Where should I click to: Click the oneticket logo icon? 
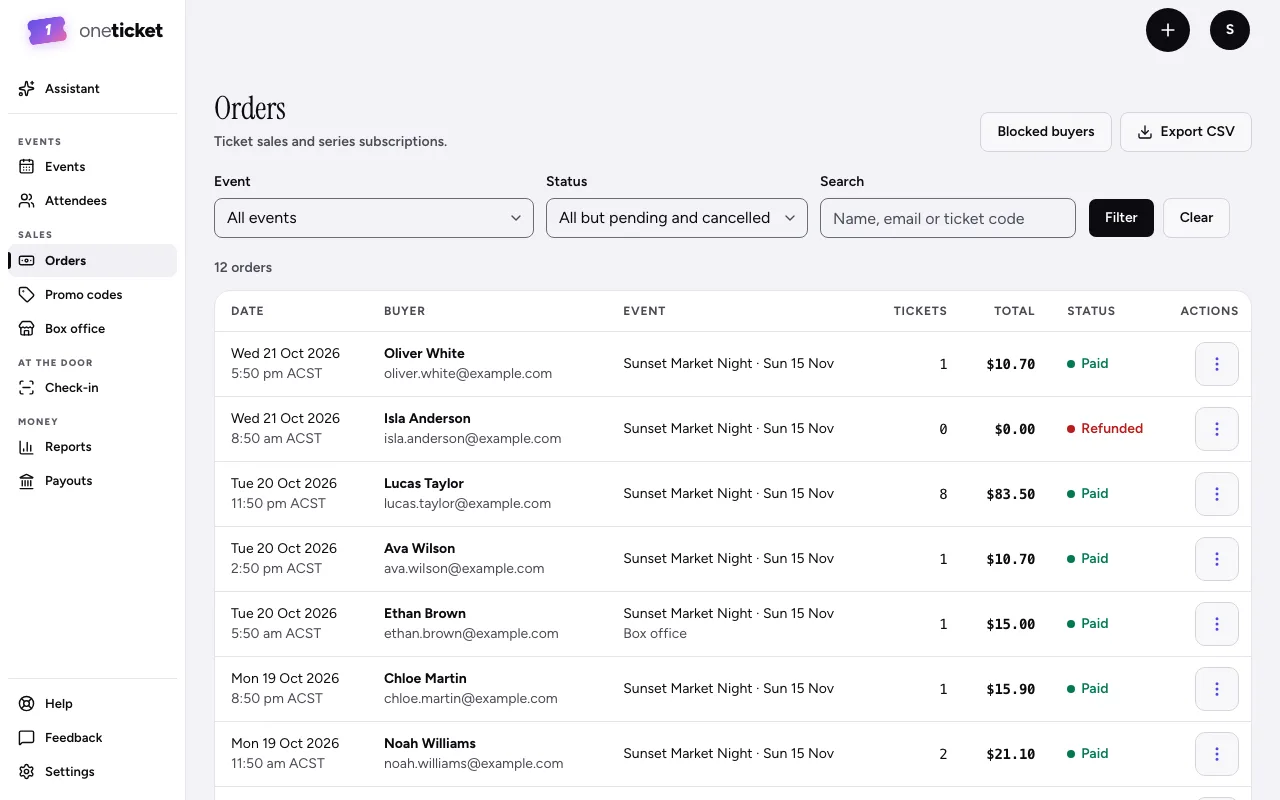pos(47,31)
